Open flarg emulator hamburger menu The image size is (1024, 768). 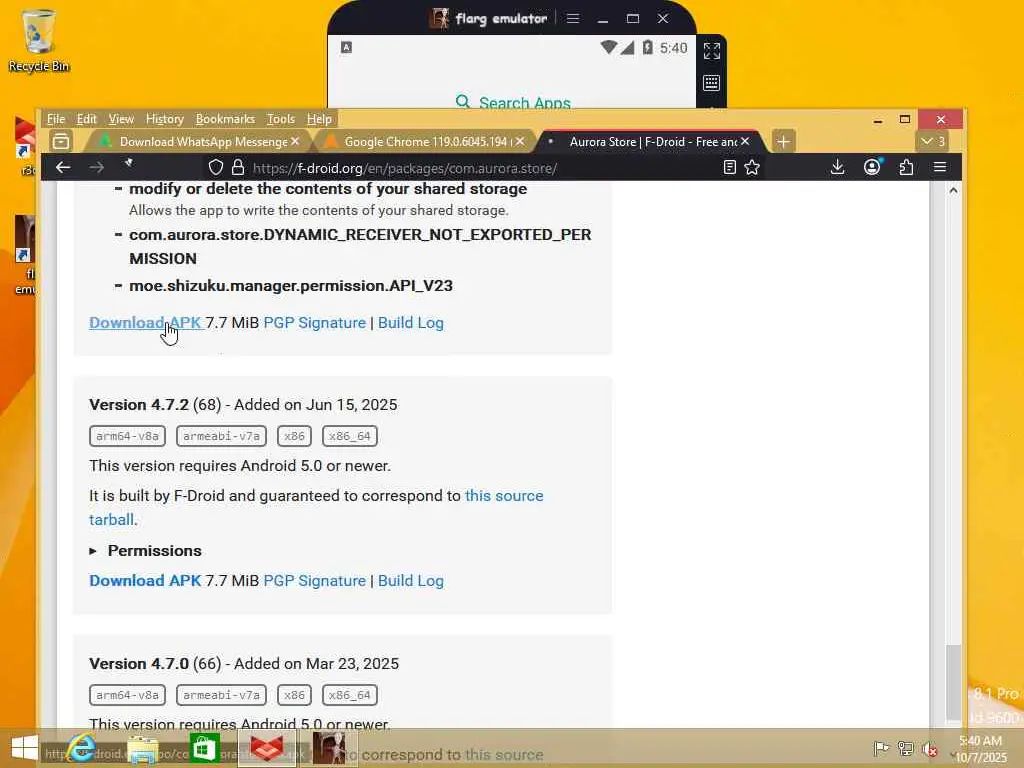(573, 18)
